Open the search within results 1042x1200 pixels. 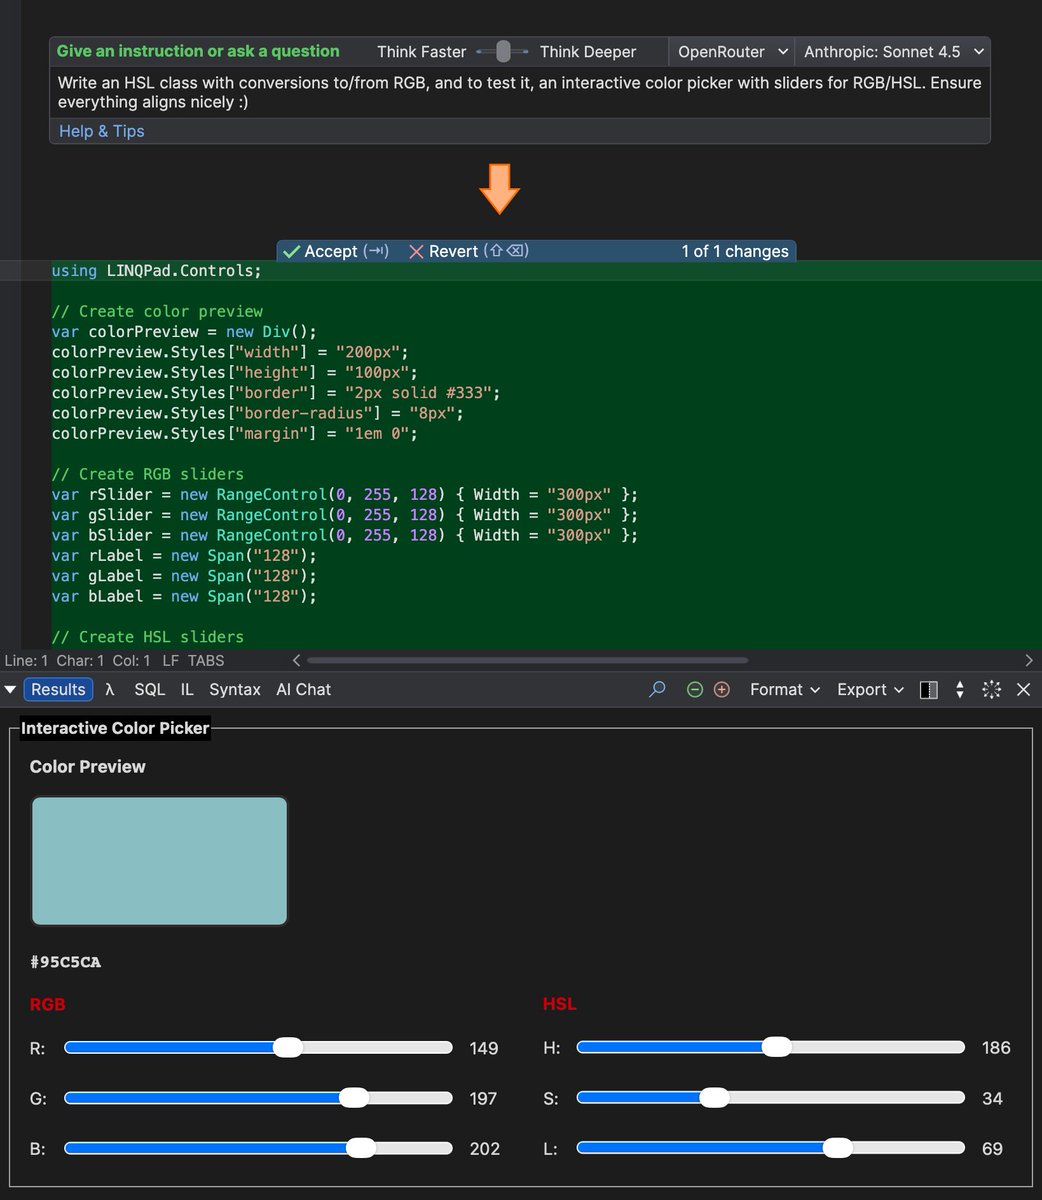tap(657, 689)
